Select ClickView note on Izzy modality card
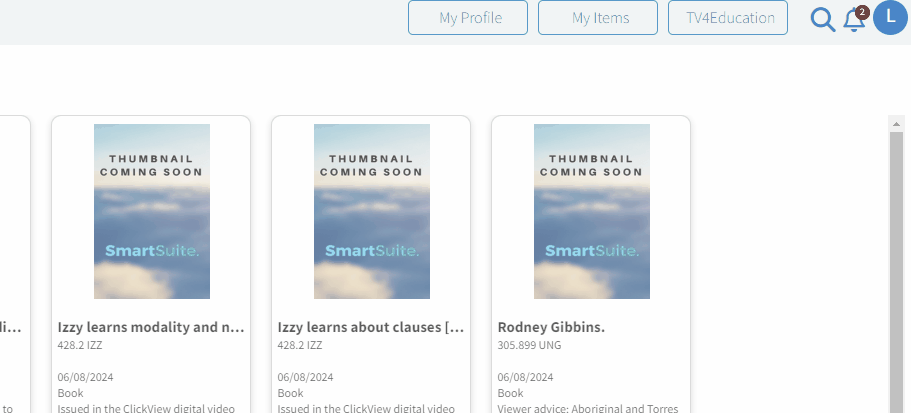Image resolution: width=911 pixels, height=413 pixels. tap(146, 408)
